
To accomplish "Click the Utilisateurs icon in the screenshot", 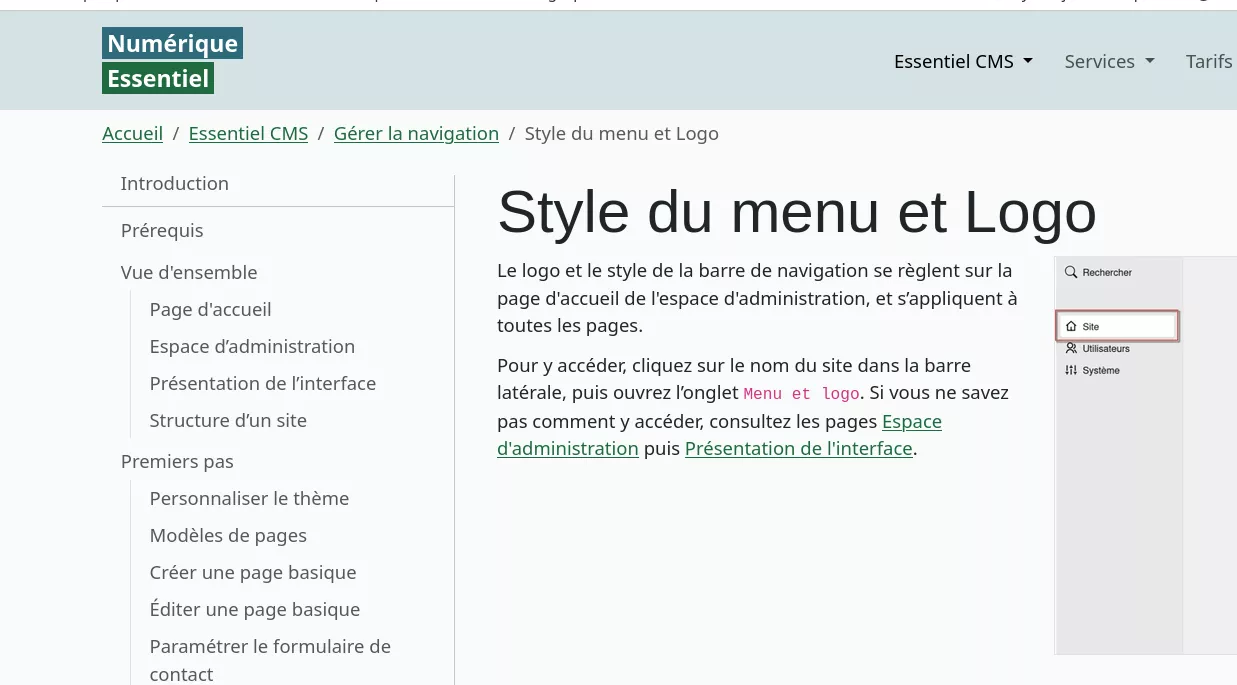I will click(x=1071, y=348).
